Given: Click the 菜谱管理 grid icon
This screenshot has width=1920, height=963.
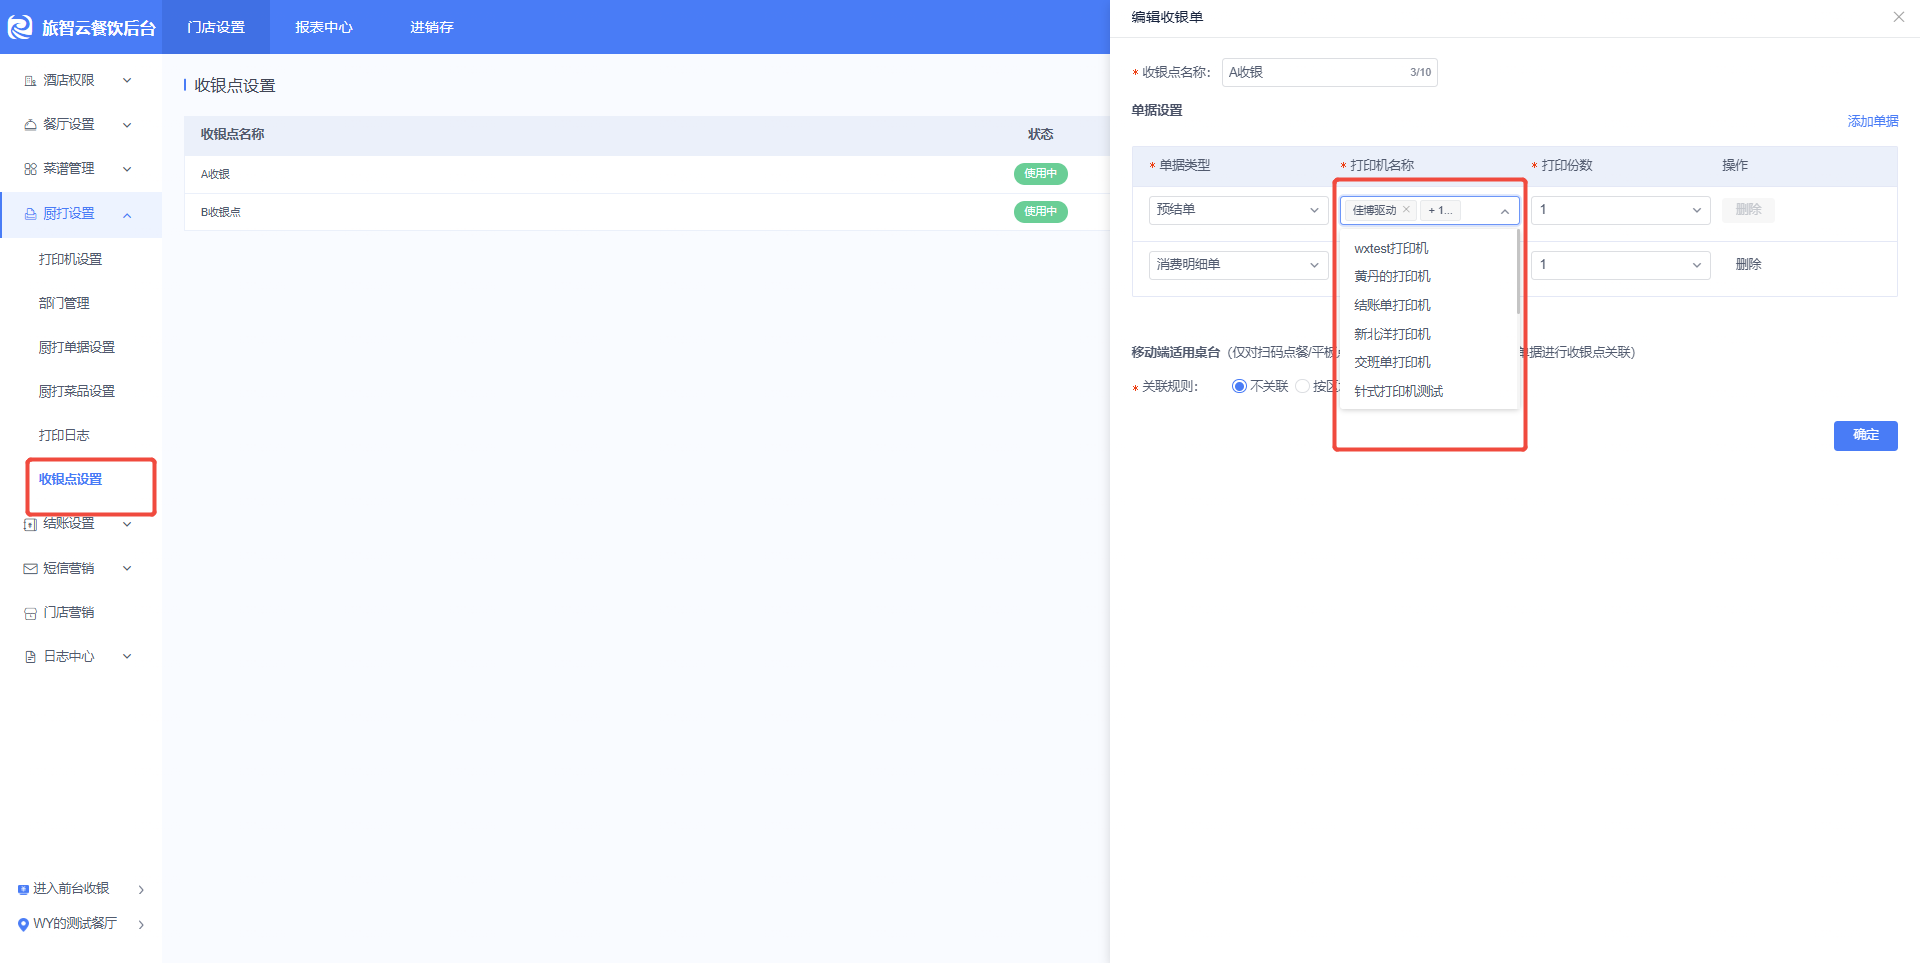Looking at the screenshot, I should pyautogui.click(x=30, y=169).
